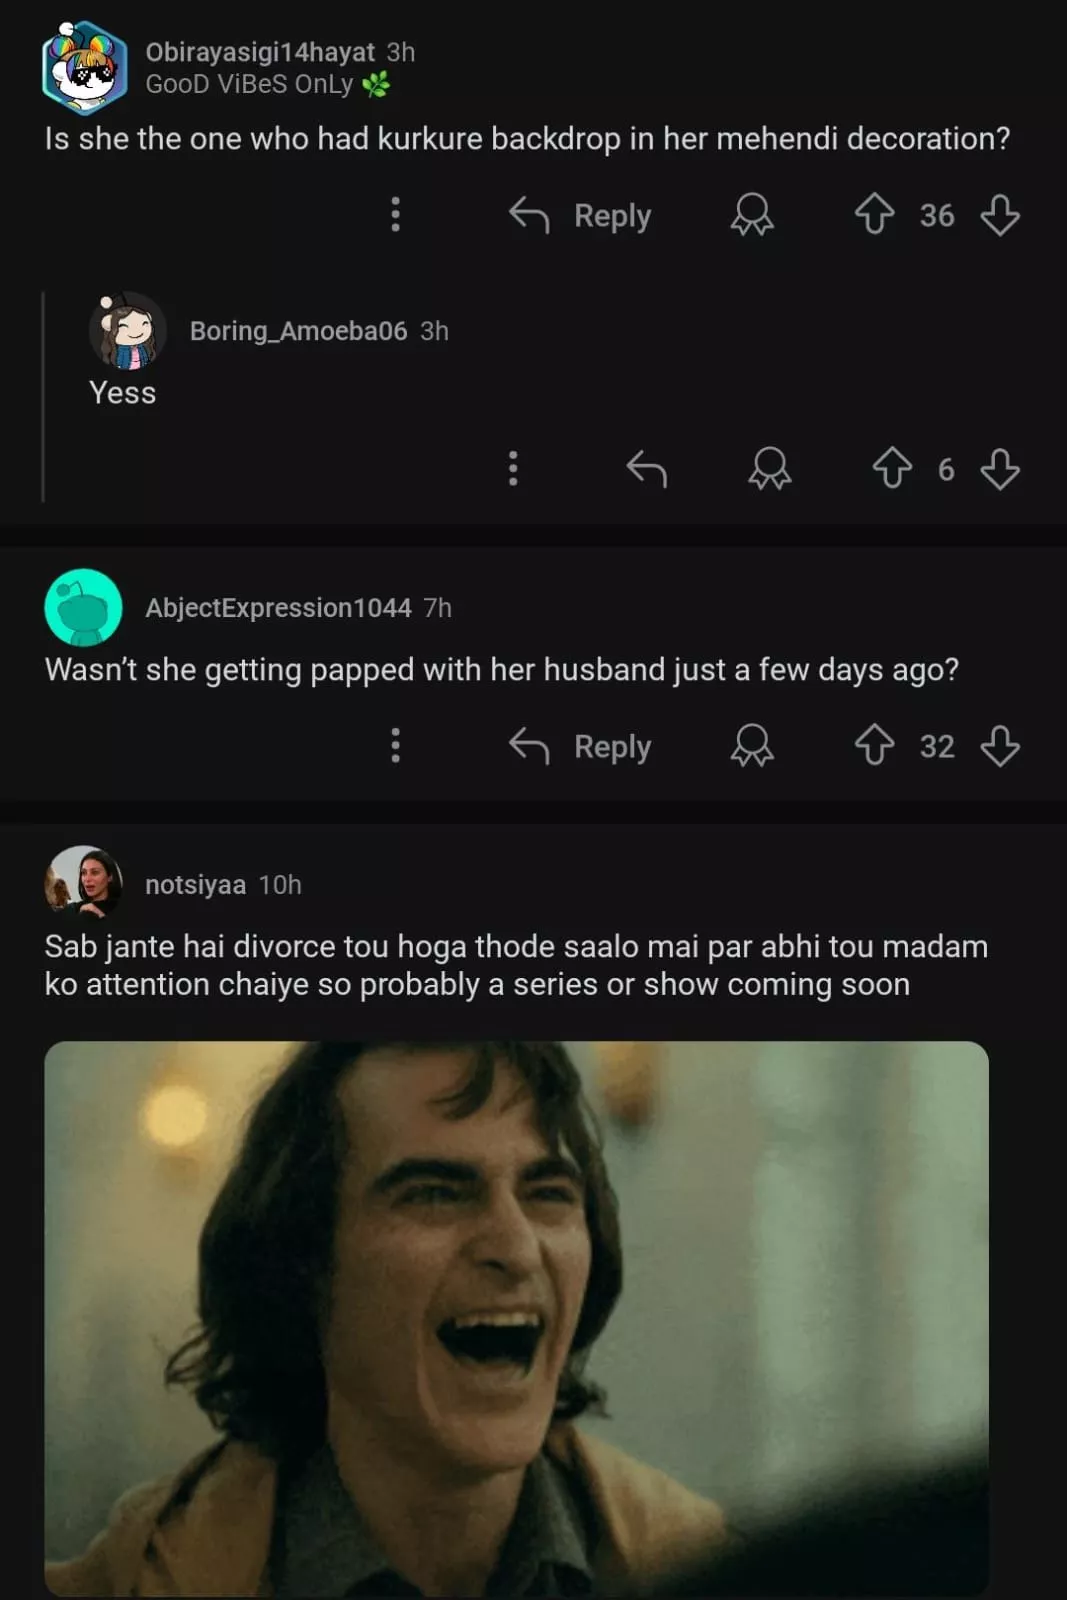
Task: Click reply arrow on Boring_Amoeba06's comment
Action: (646, 468)
